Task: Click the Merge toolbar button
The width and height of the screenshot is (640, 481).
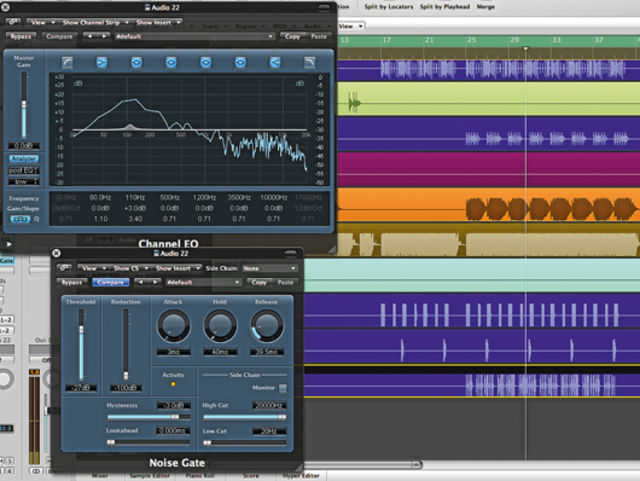Action: coord(485,7)
